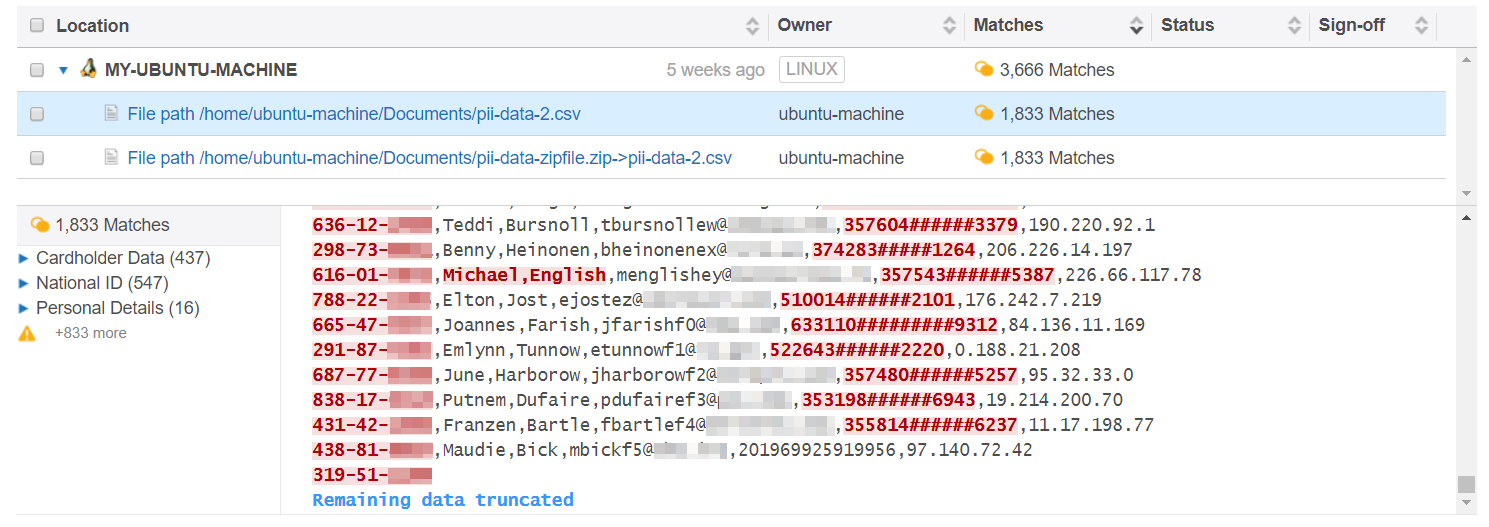Click the LINUX tag label

(x=811, y=69)
